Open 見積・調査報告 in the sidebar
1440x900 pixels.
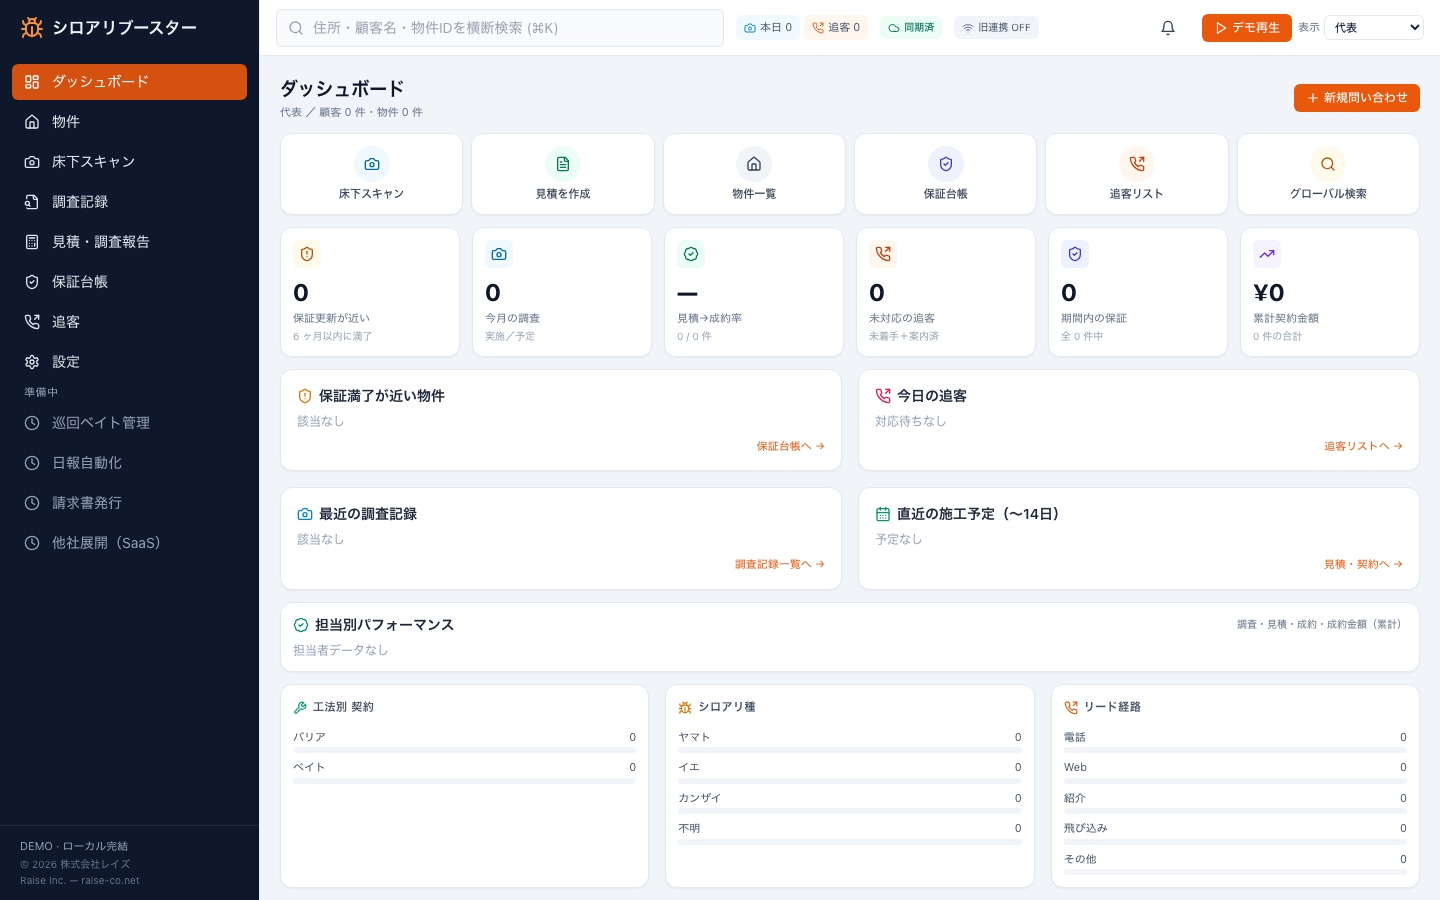pyautogui.click(x=129, y=242)
